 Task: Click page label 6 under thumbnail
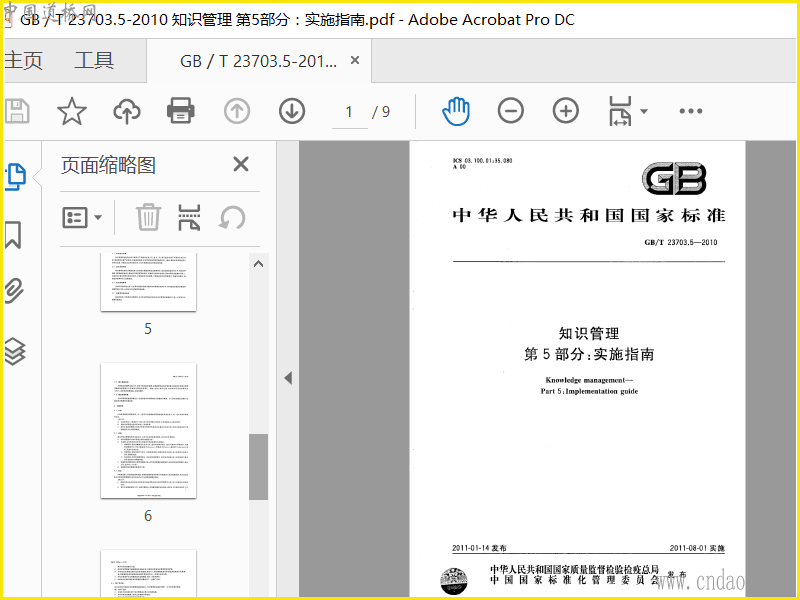click(148, 516)
